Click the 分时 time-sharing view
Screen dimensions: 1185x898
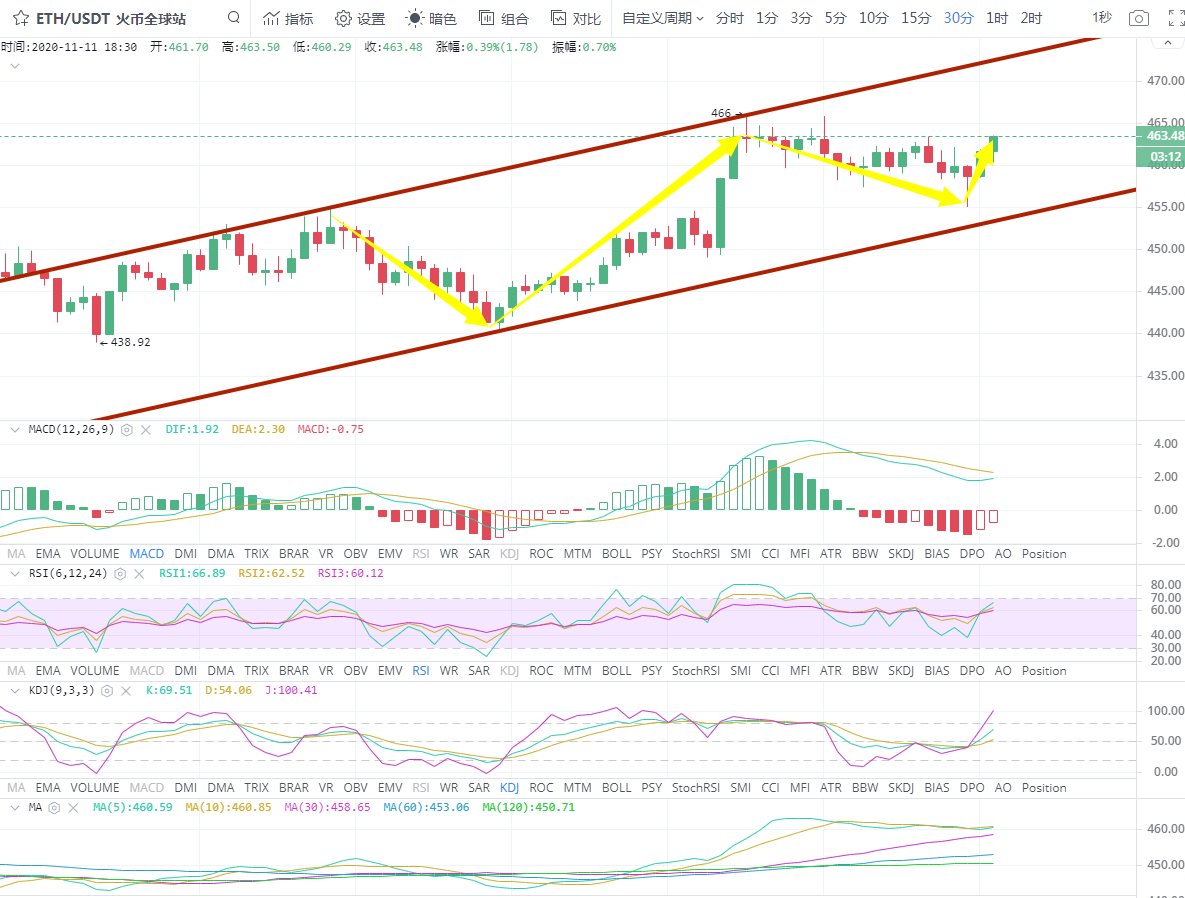pyautogui.click(x=729, y=18)
